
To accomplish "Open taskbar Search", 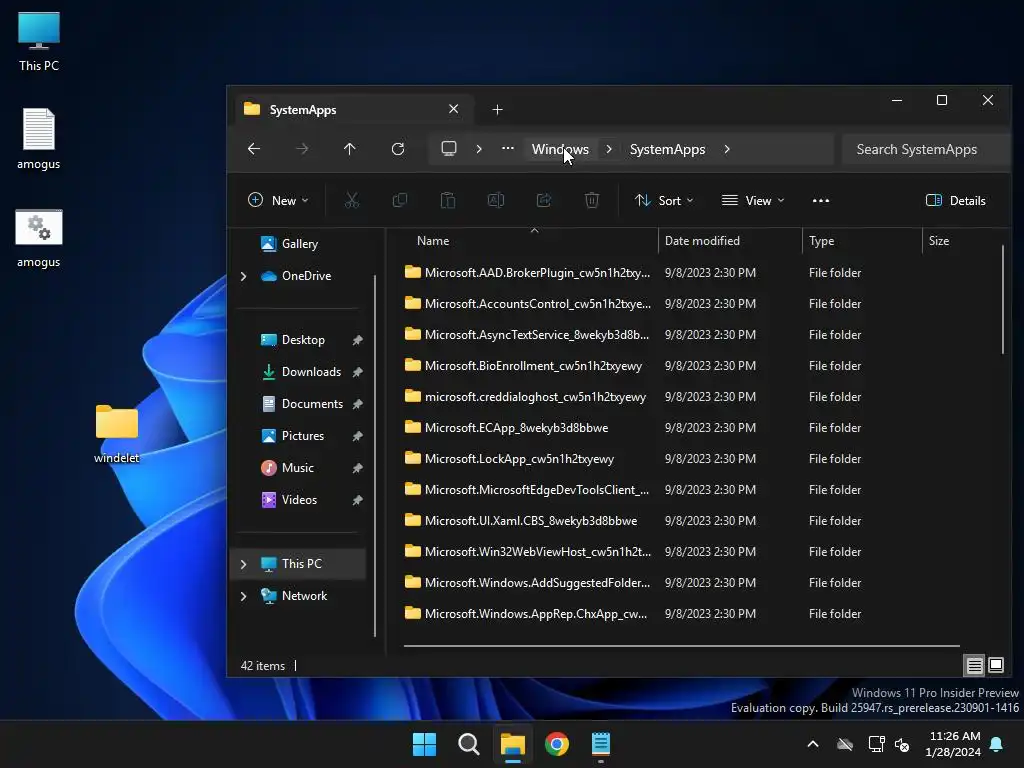I will point(469,744).
